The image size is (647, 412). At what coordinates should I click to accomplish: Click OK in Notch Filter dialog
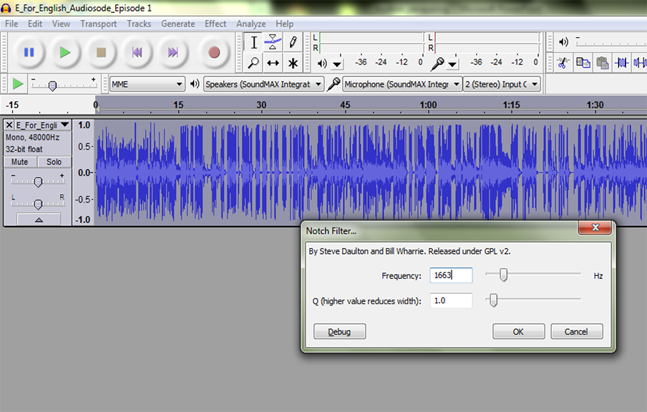pyautogui.click(x=518, y=331)
